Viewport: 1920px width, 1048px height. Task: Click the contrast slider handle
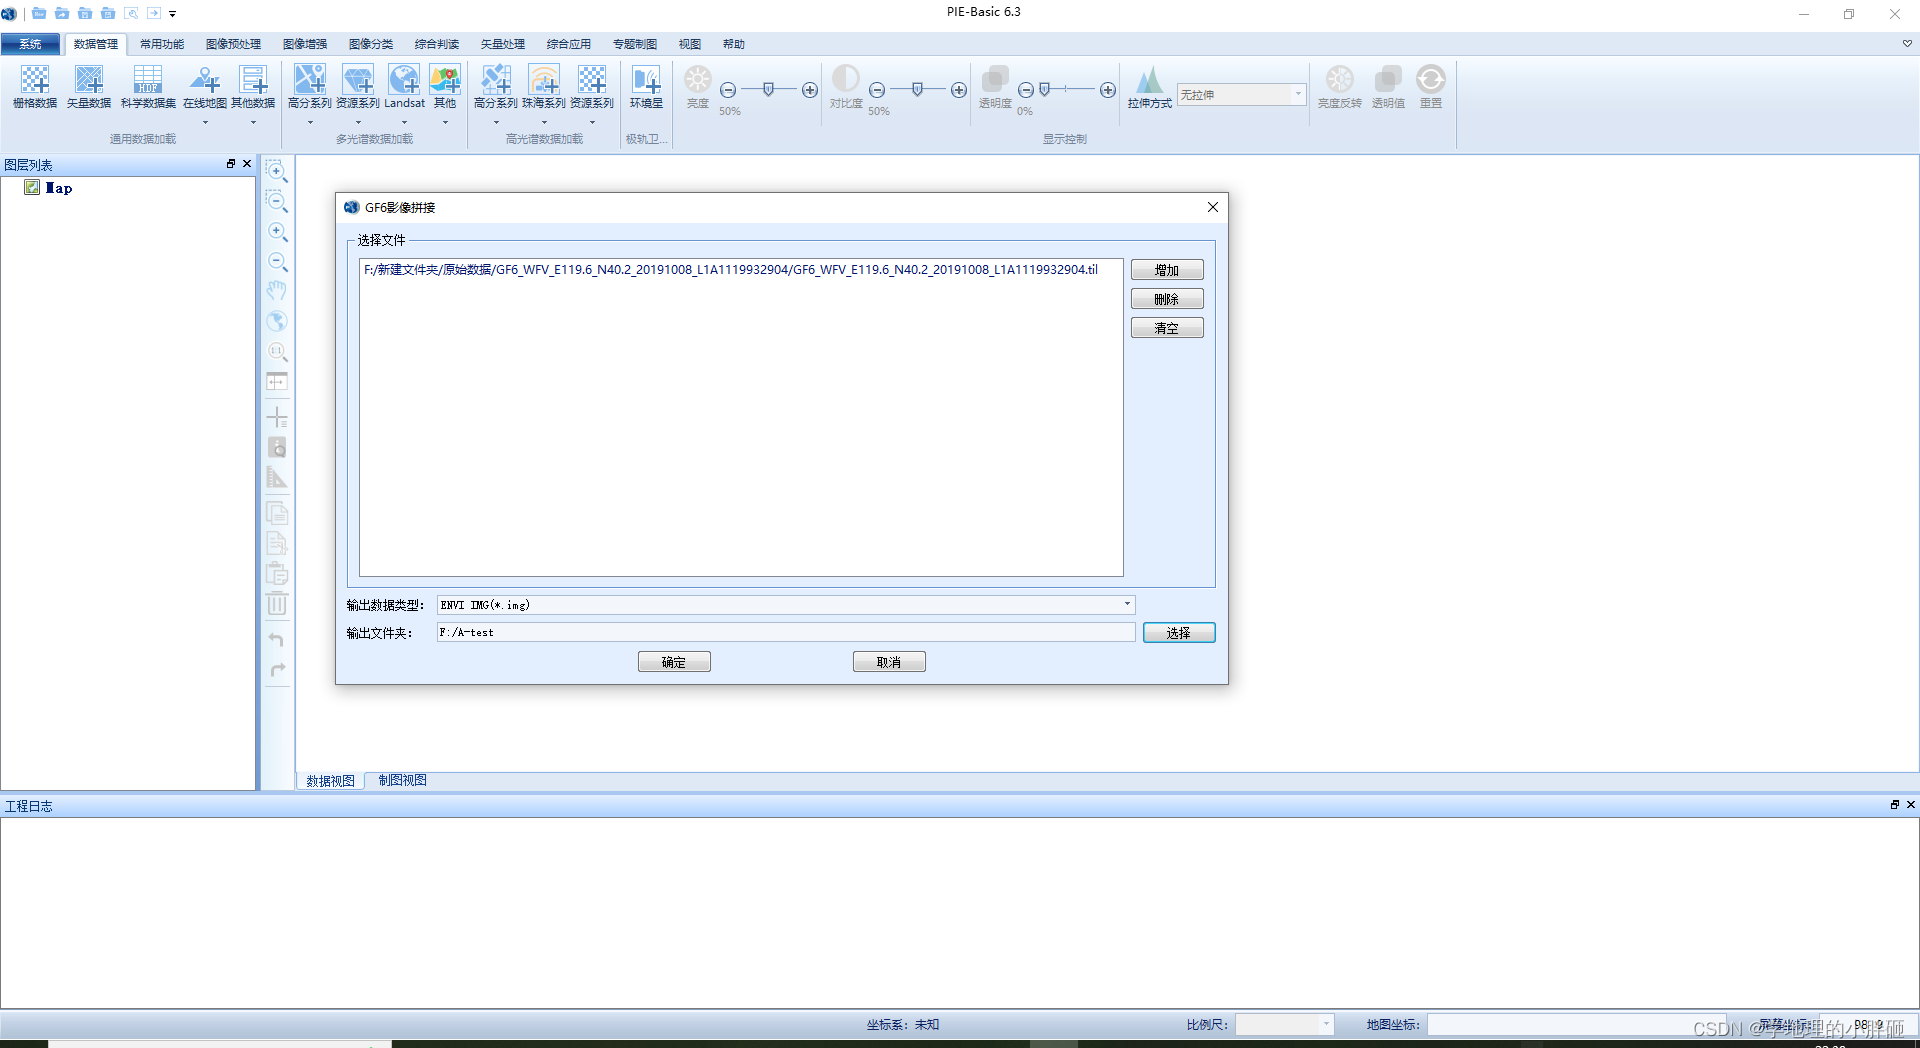click(917, 90)
